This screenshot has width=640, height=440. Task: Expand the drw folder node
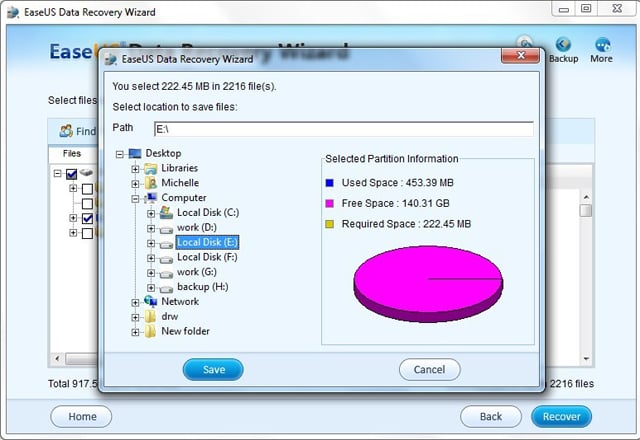[135, 317]
